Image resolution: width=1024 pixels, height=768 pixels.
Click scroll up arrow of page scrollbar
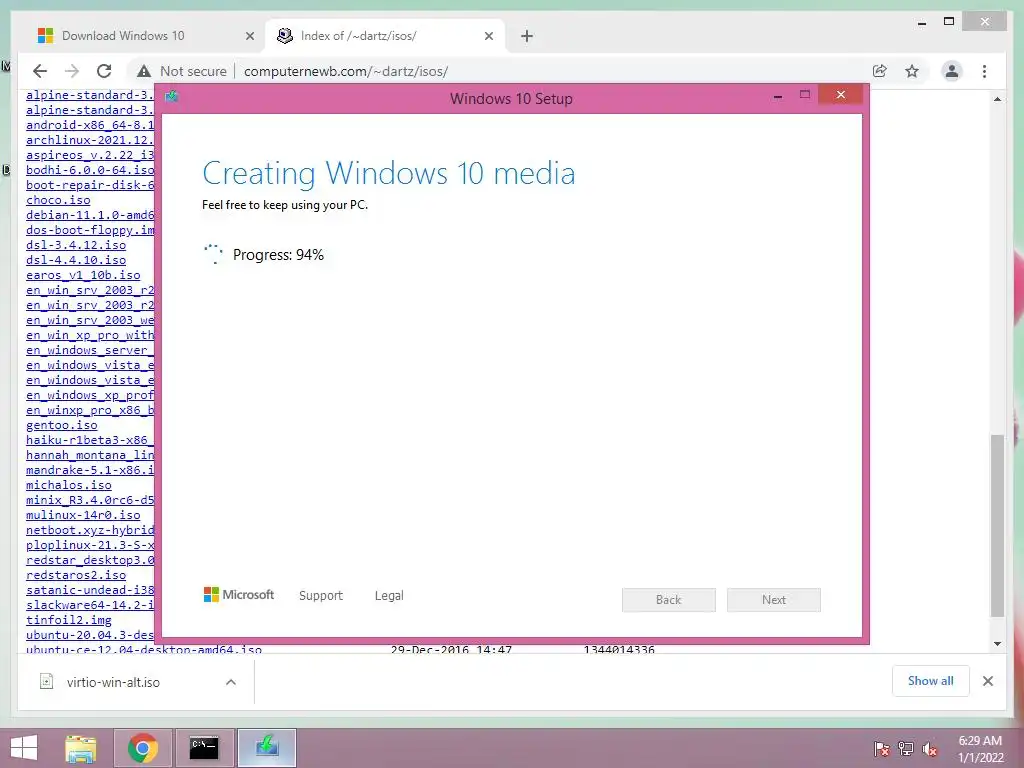click(997, 99)
